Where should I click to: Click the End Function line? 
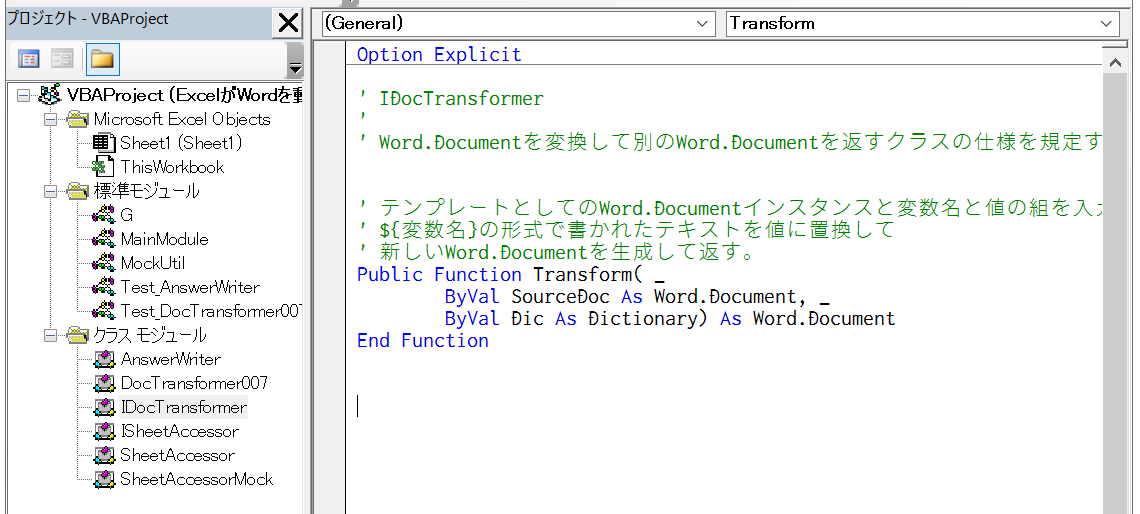point(422,340)
